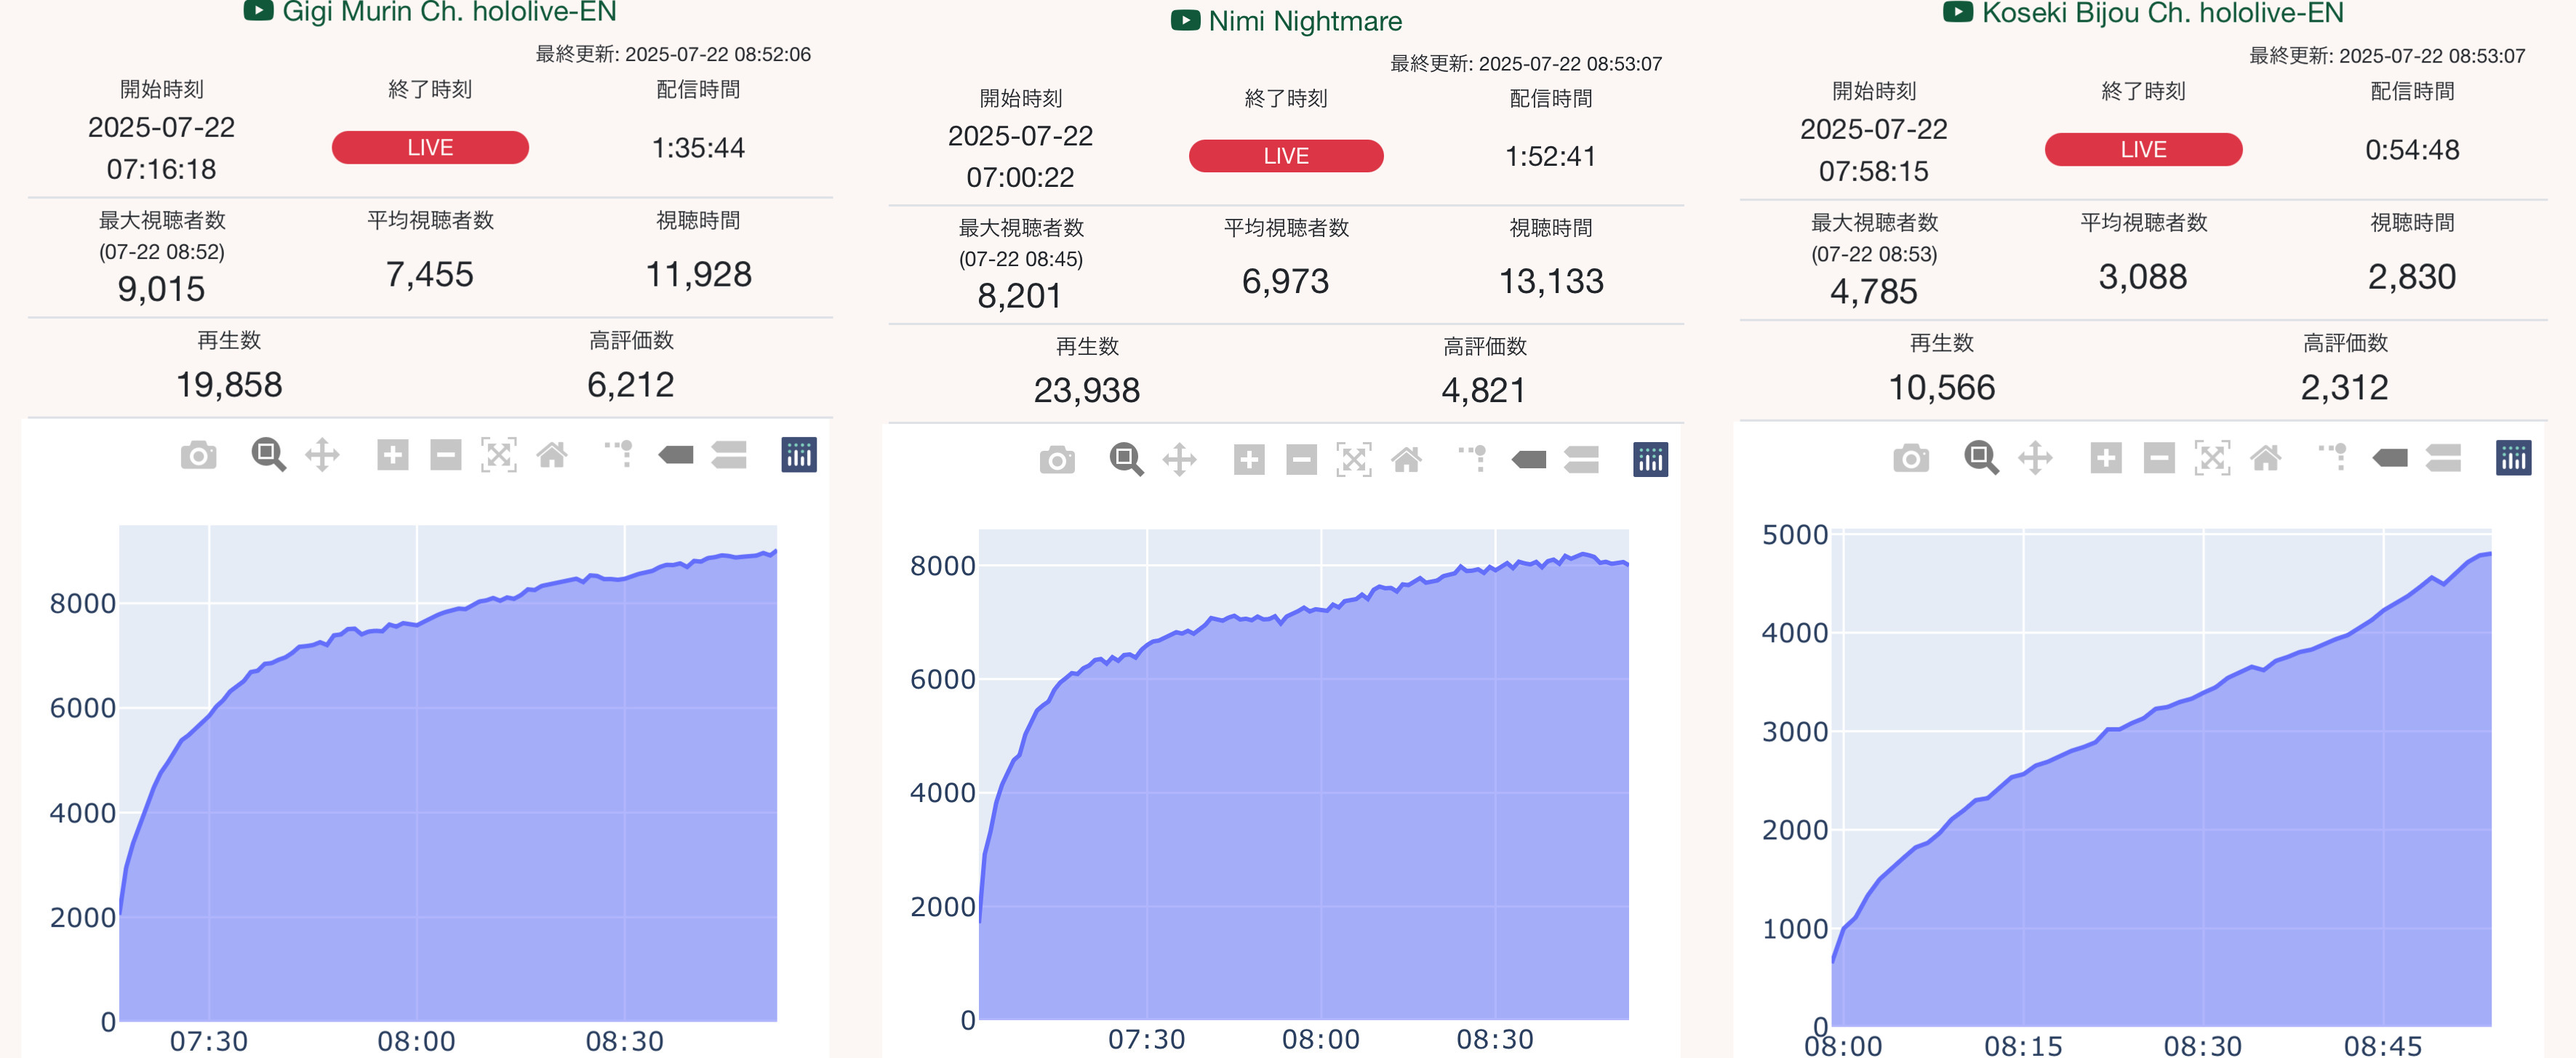Image resolution: width=2576 pixels, height=1058 pixels.
Task: Click autoscale icon on Gigi Murin chart
Action: [x=498, y=455]
